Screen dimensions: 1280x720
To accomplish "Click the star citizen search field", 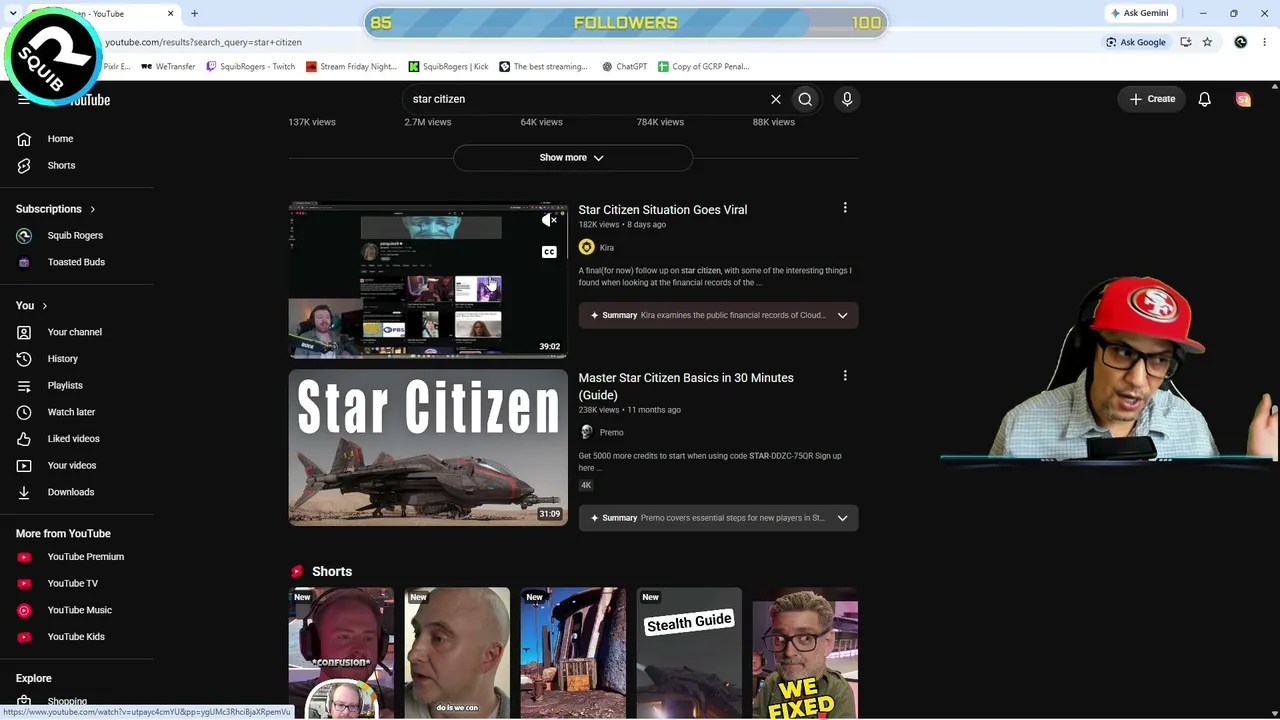I will [585, 99].
